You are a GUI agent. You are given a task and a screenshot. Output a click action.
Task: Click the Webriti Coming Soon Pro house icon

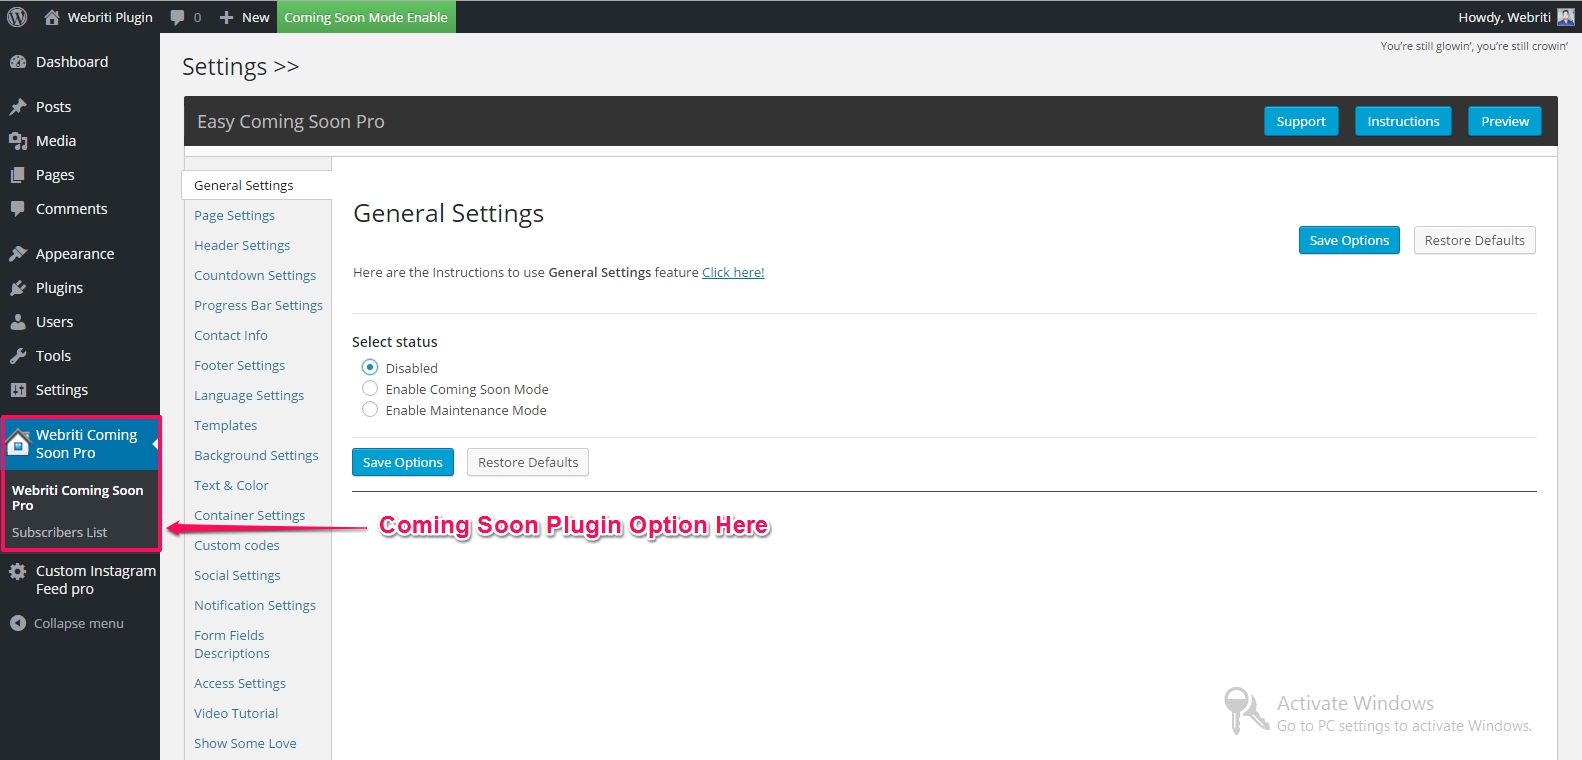tap(18, 442)
